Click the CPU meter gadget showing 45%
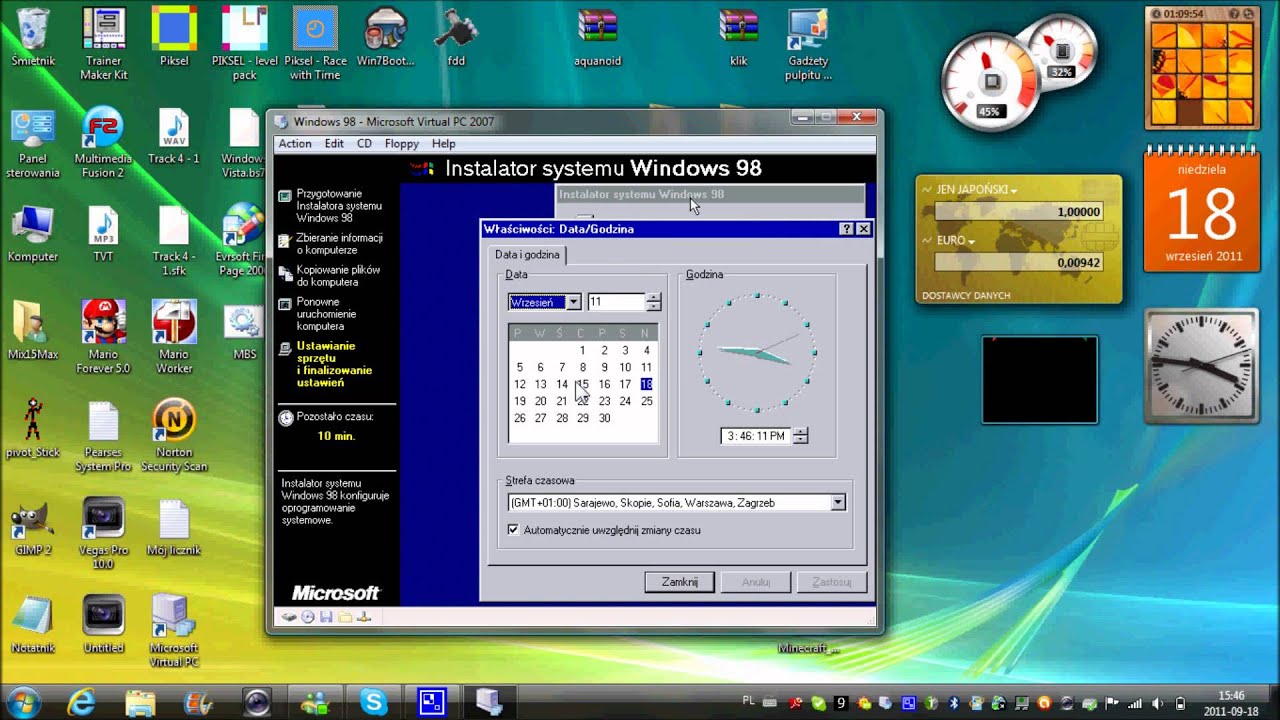 [x=990, y=82]
